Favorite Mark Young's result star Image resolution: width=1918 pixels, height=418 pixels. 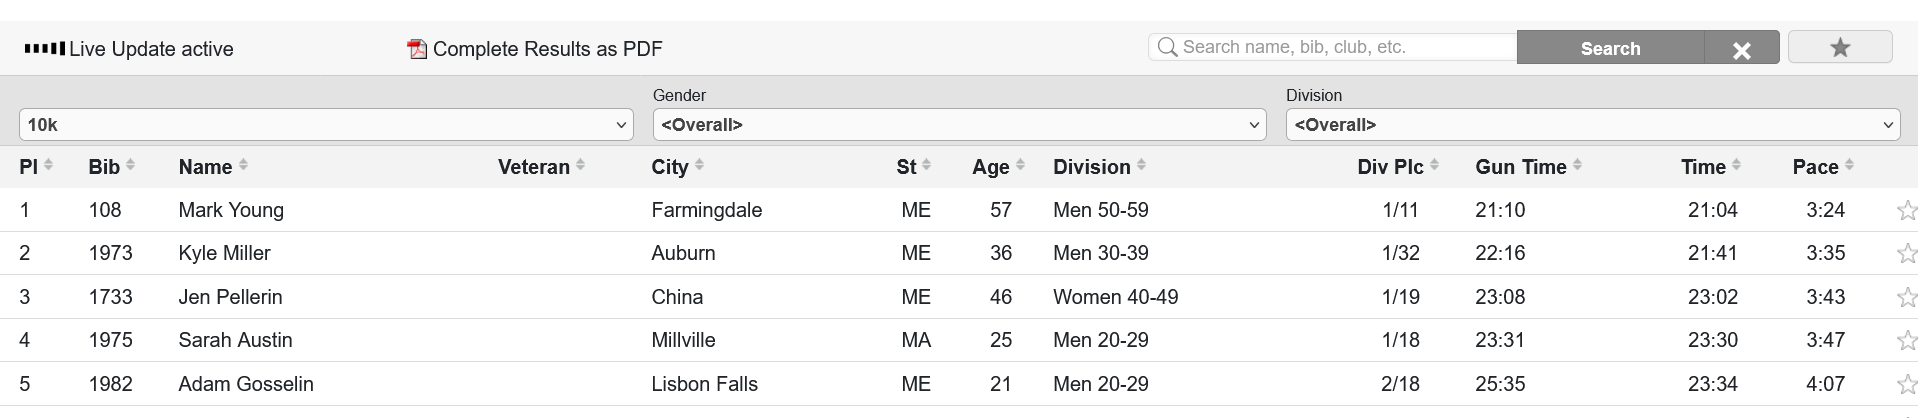1906,211
